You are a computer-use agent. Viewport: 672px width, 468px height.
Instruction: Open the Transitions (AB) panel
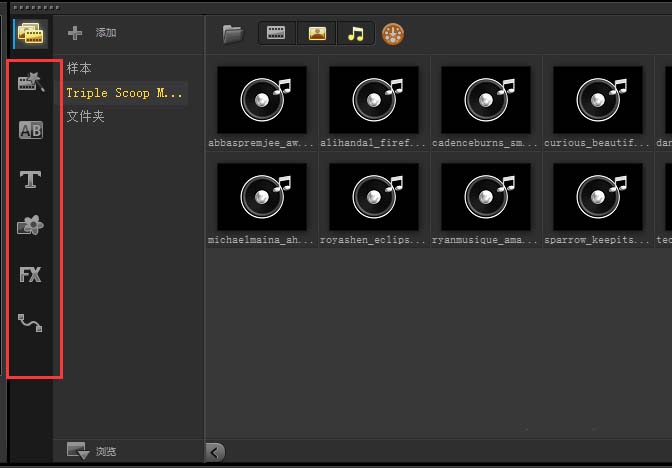coord(31,130)
